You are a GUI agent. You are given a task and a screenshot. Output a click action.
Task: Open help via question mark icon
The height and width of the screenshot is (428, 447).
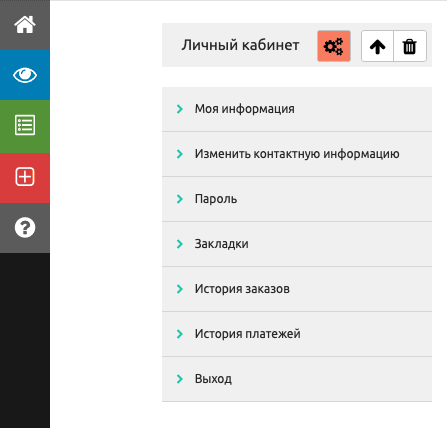point(25,228)
